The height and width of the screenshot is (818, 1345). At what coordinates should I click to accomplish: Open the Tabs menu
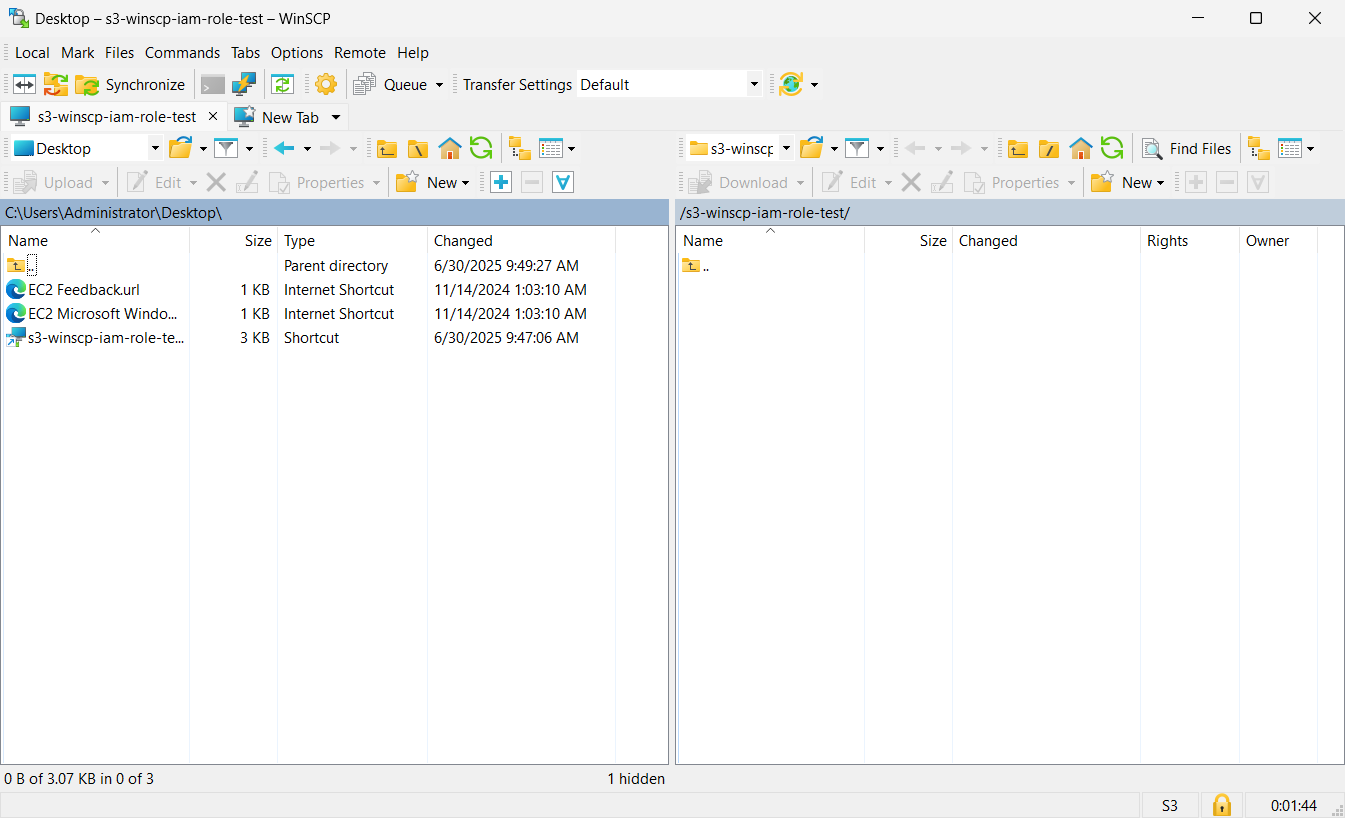(245, 53)
